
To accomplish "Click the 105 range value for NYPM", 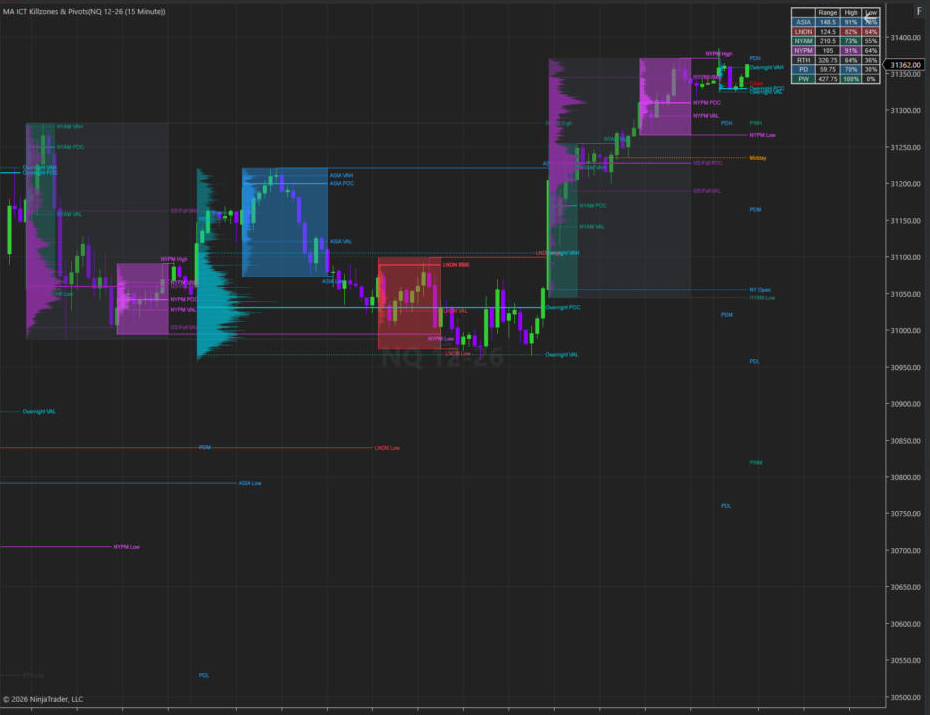I will tap(827, 50).
